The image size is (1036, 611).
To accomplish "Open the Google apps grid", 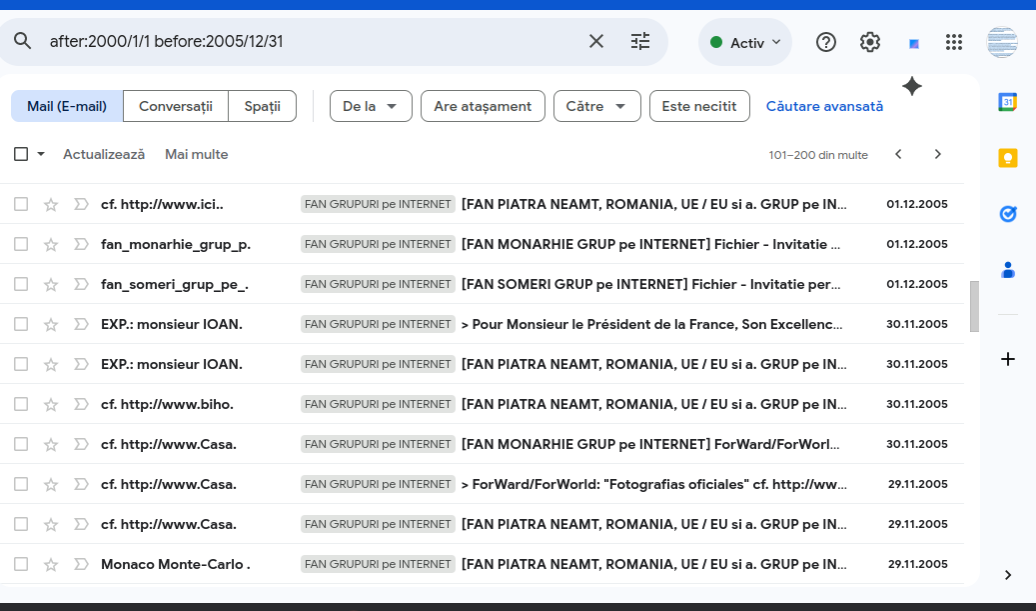I will tap(954, 42).
